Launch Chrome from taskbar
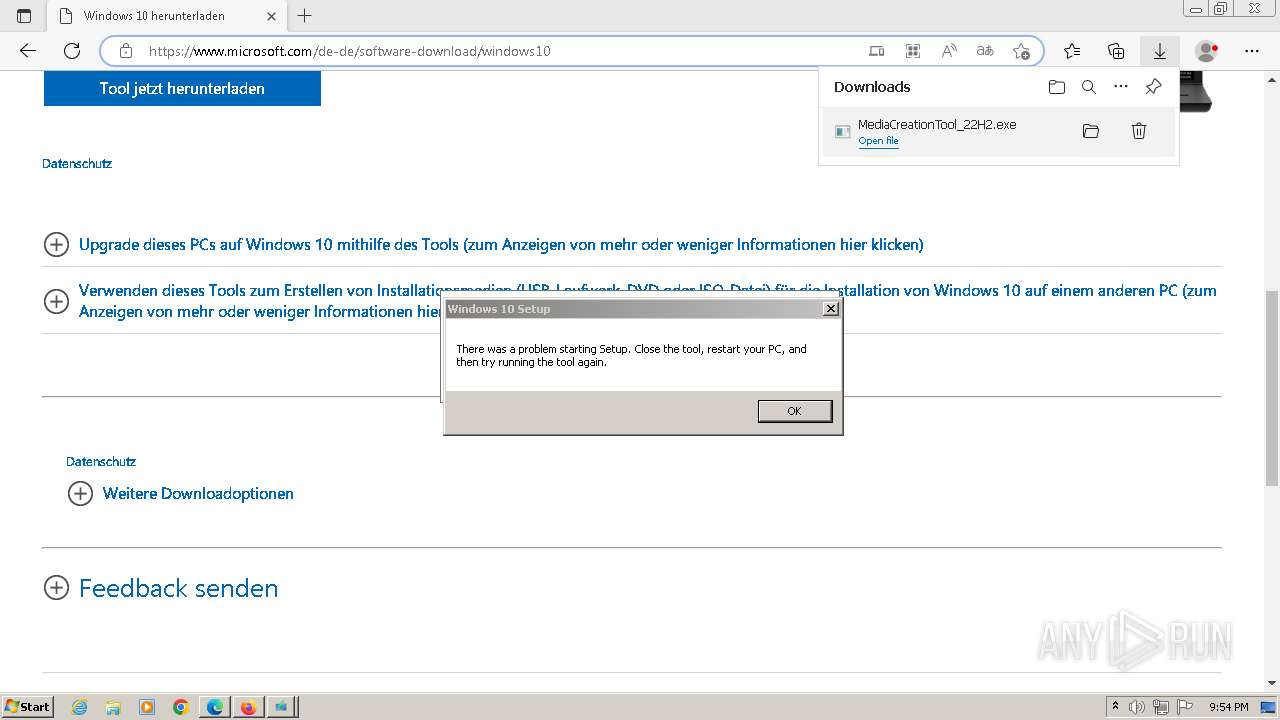Image resolution: width=1280 pixels, height=720 pixels. (x=181, y=707)
